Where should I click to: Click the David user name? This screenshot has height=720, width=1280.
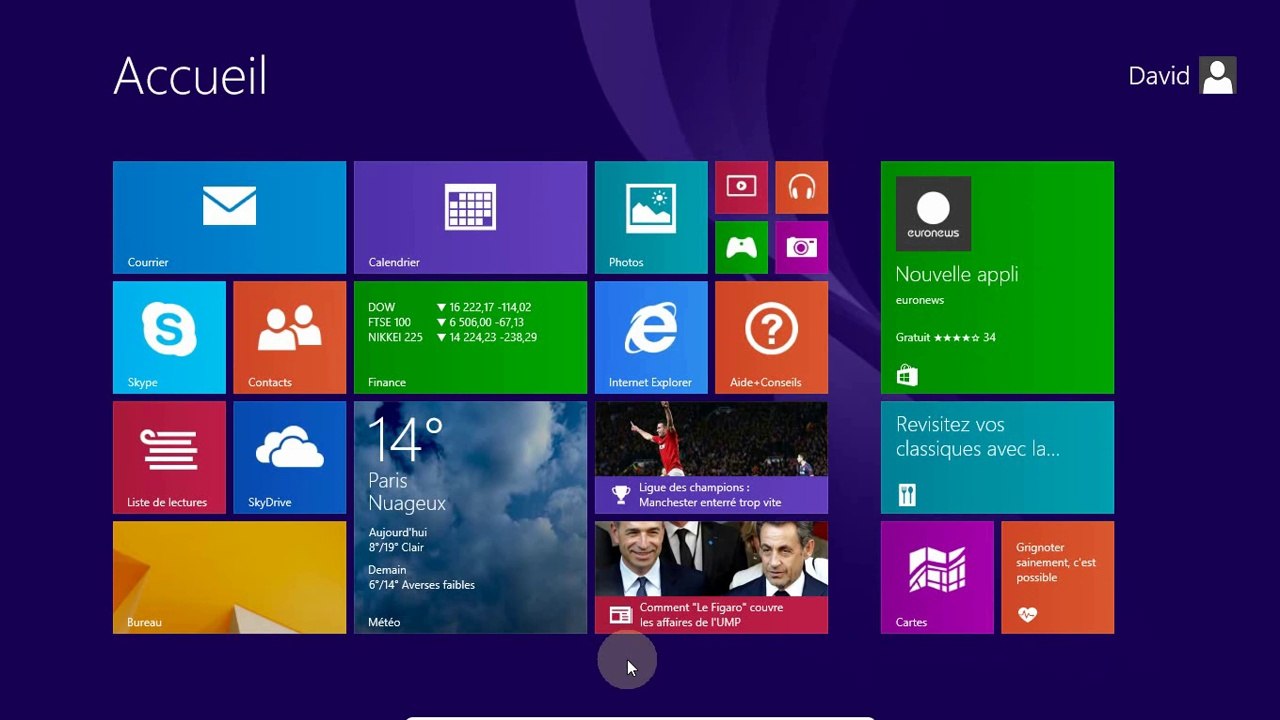pos(1159,76)
